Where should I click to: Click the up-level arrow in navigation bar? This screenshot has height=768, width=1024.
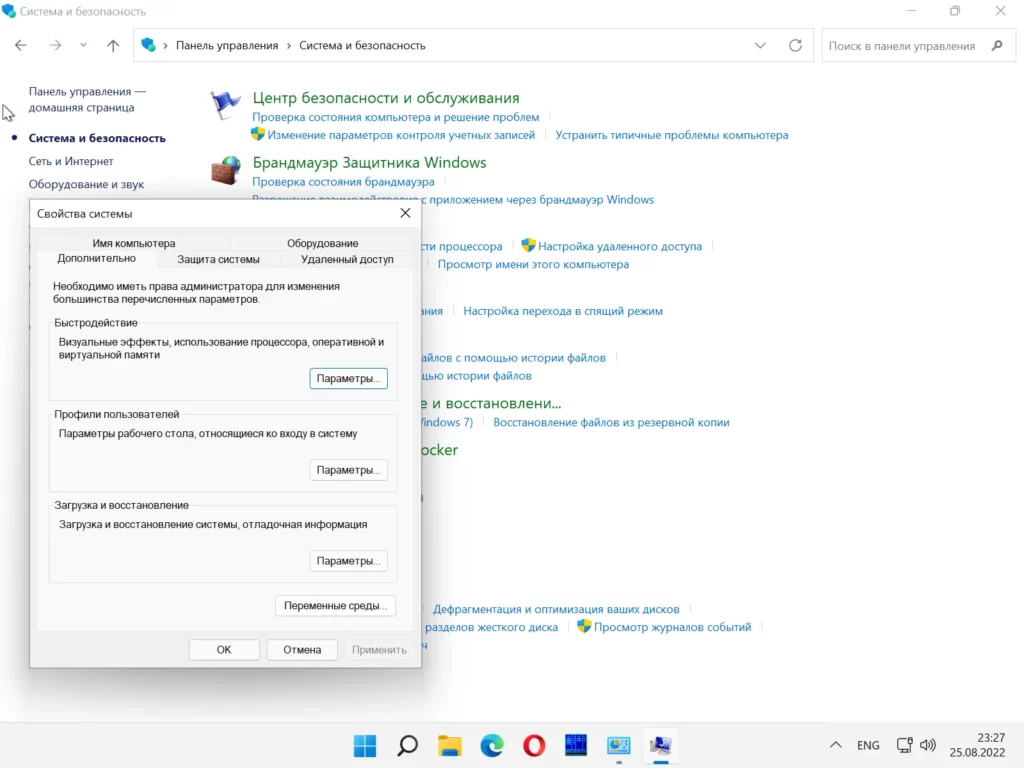113,45
